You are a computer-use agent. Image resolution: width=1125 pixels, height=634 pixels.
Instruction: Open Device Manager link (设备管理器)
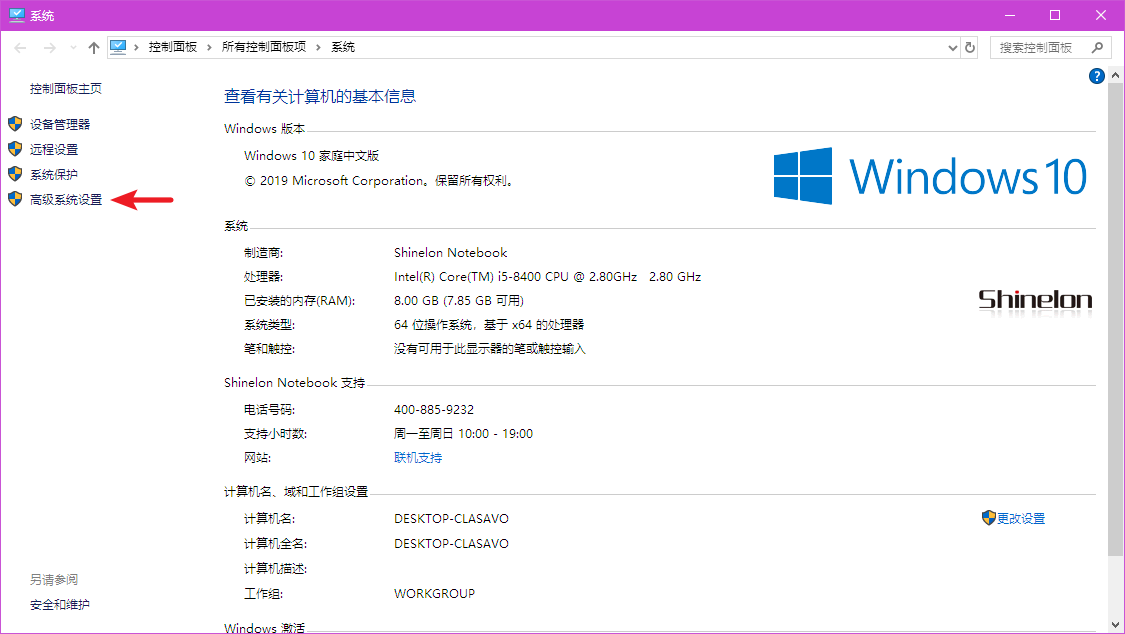(x=60, y=124)
